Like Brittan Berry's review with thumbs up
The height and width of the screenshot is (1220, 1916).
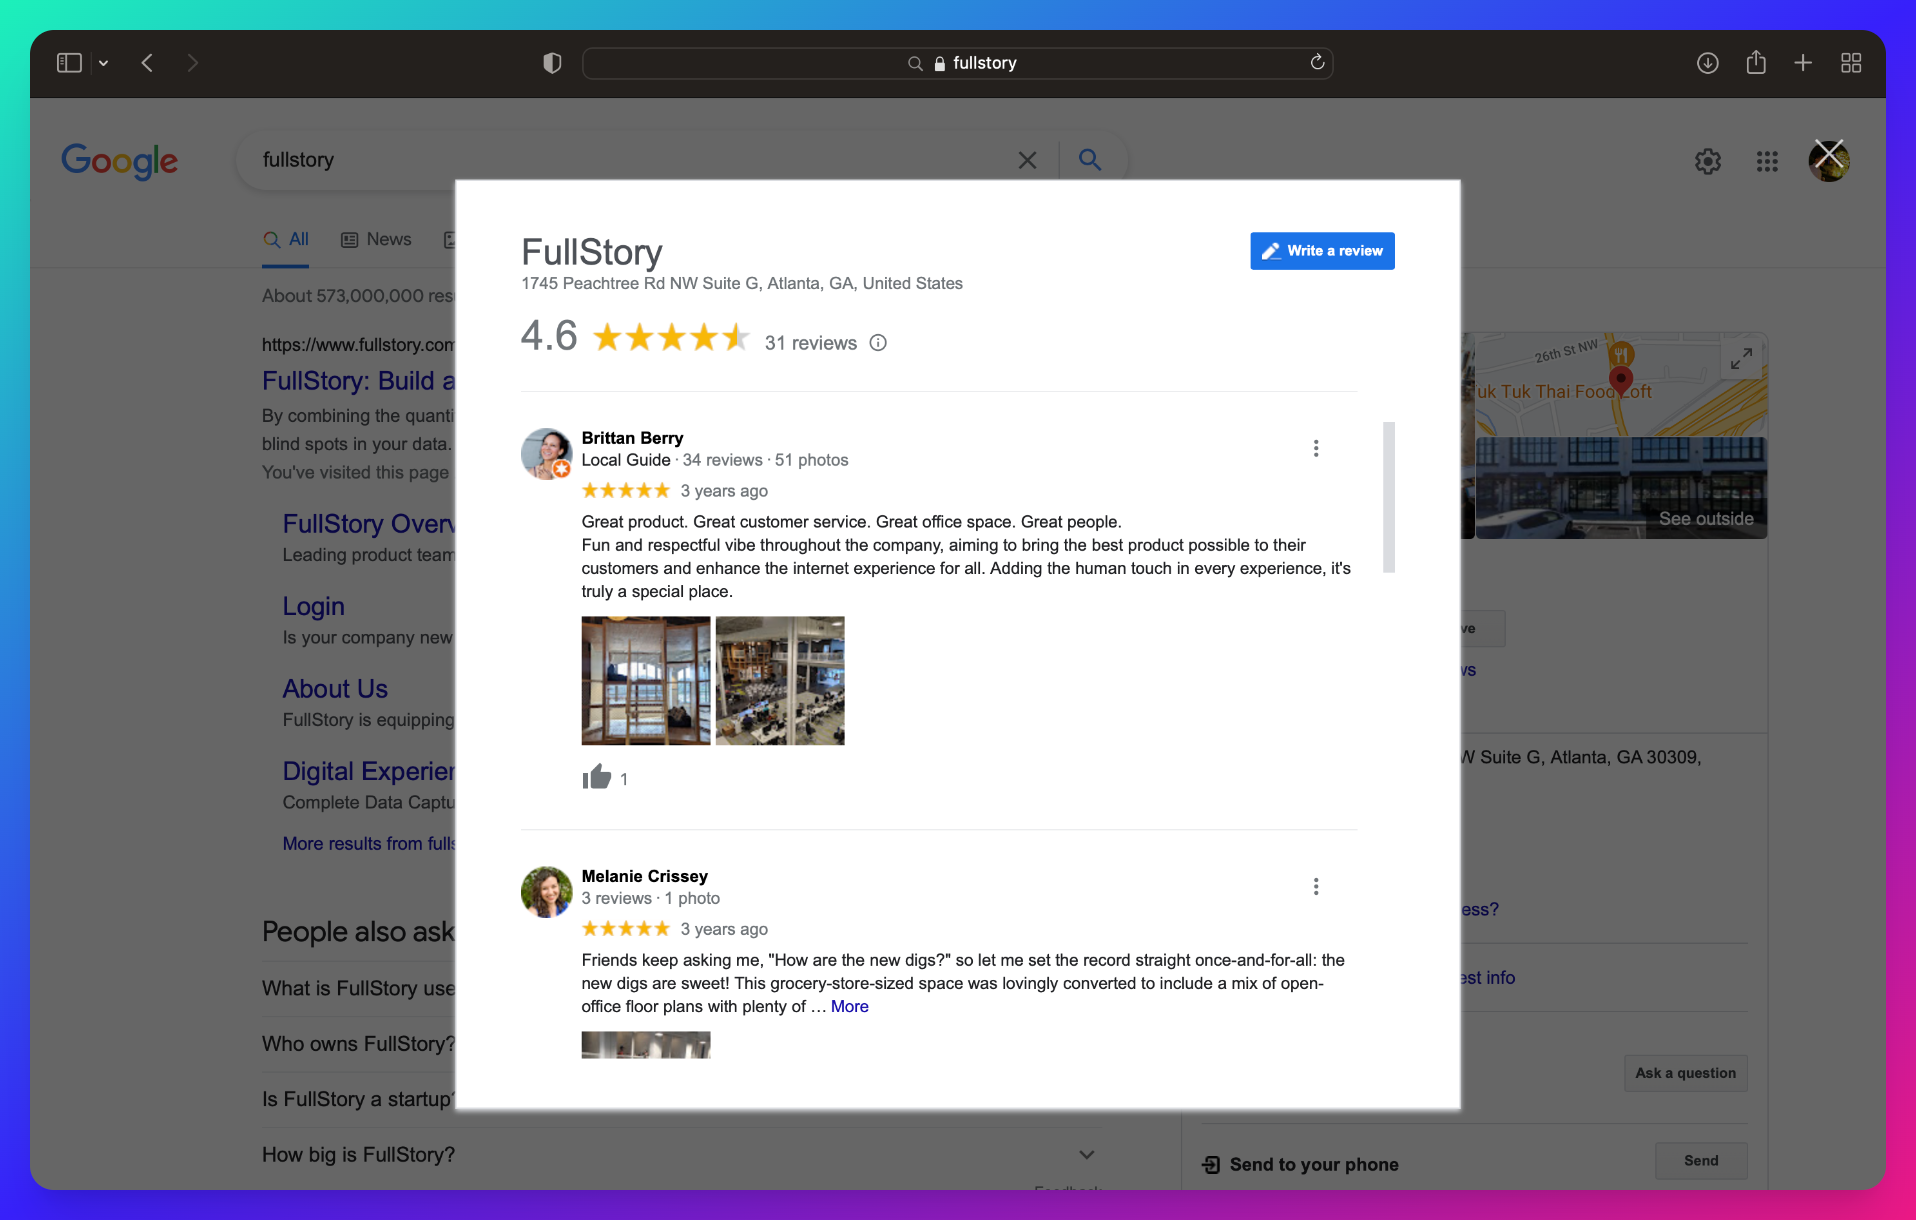(597, 778)
